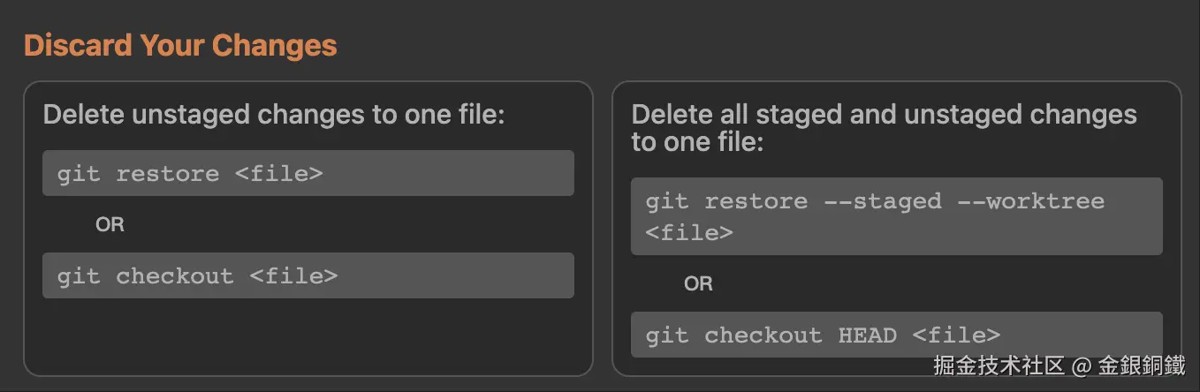Click the OR separator in left card

[x=110, y=224]
